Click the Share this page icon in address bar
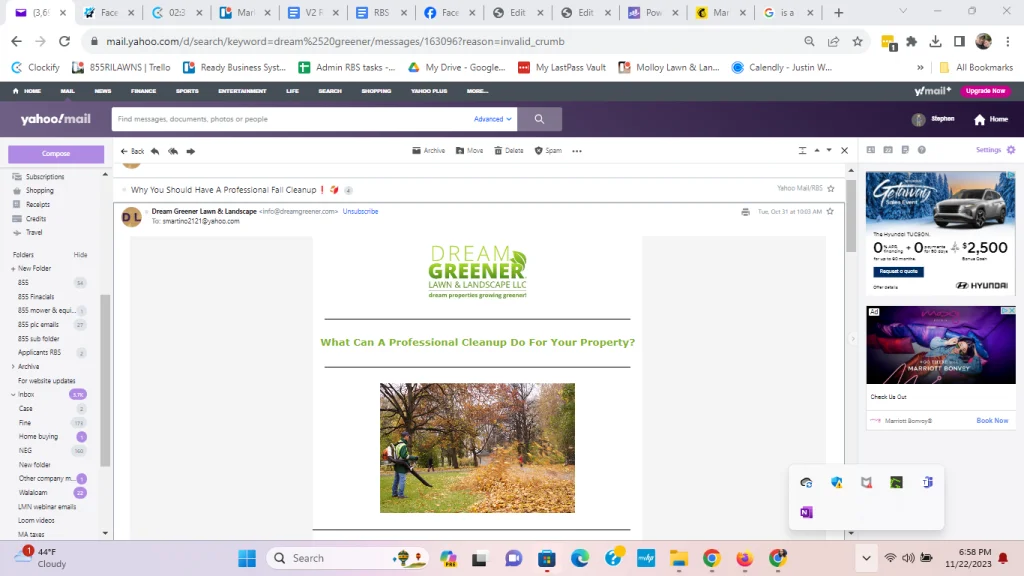1024x576 pixels. pyautogui.click(x=833, y=41)
